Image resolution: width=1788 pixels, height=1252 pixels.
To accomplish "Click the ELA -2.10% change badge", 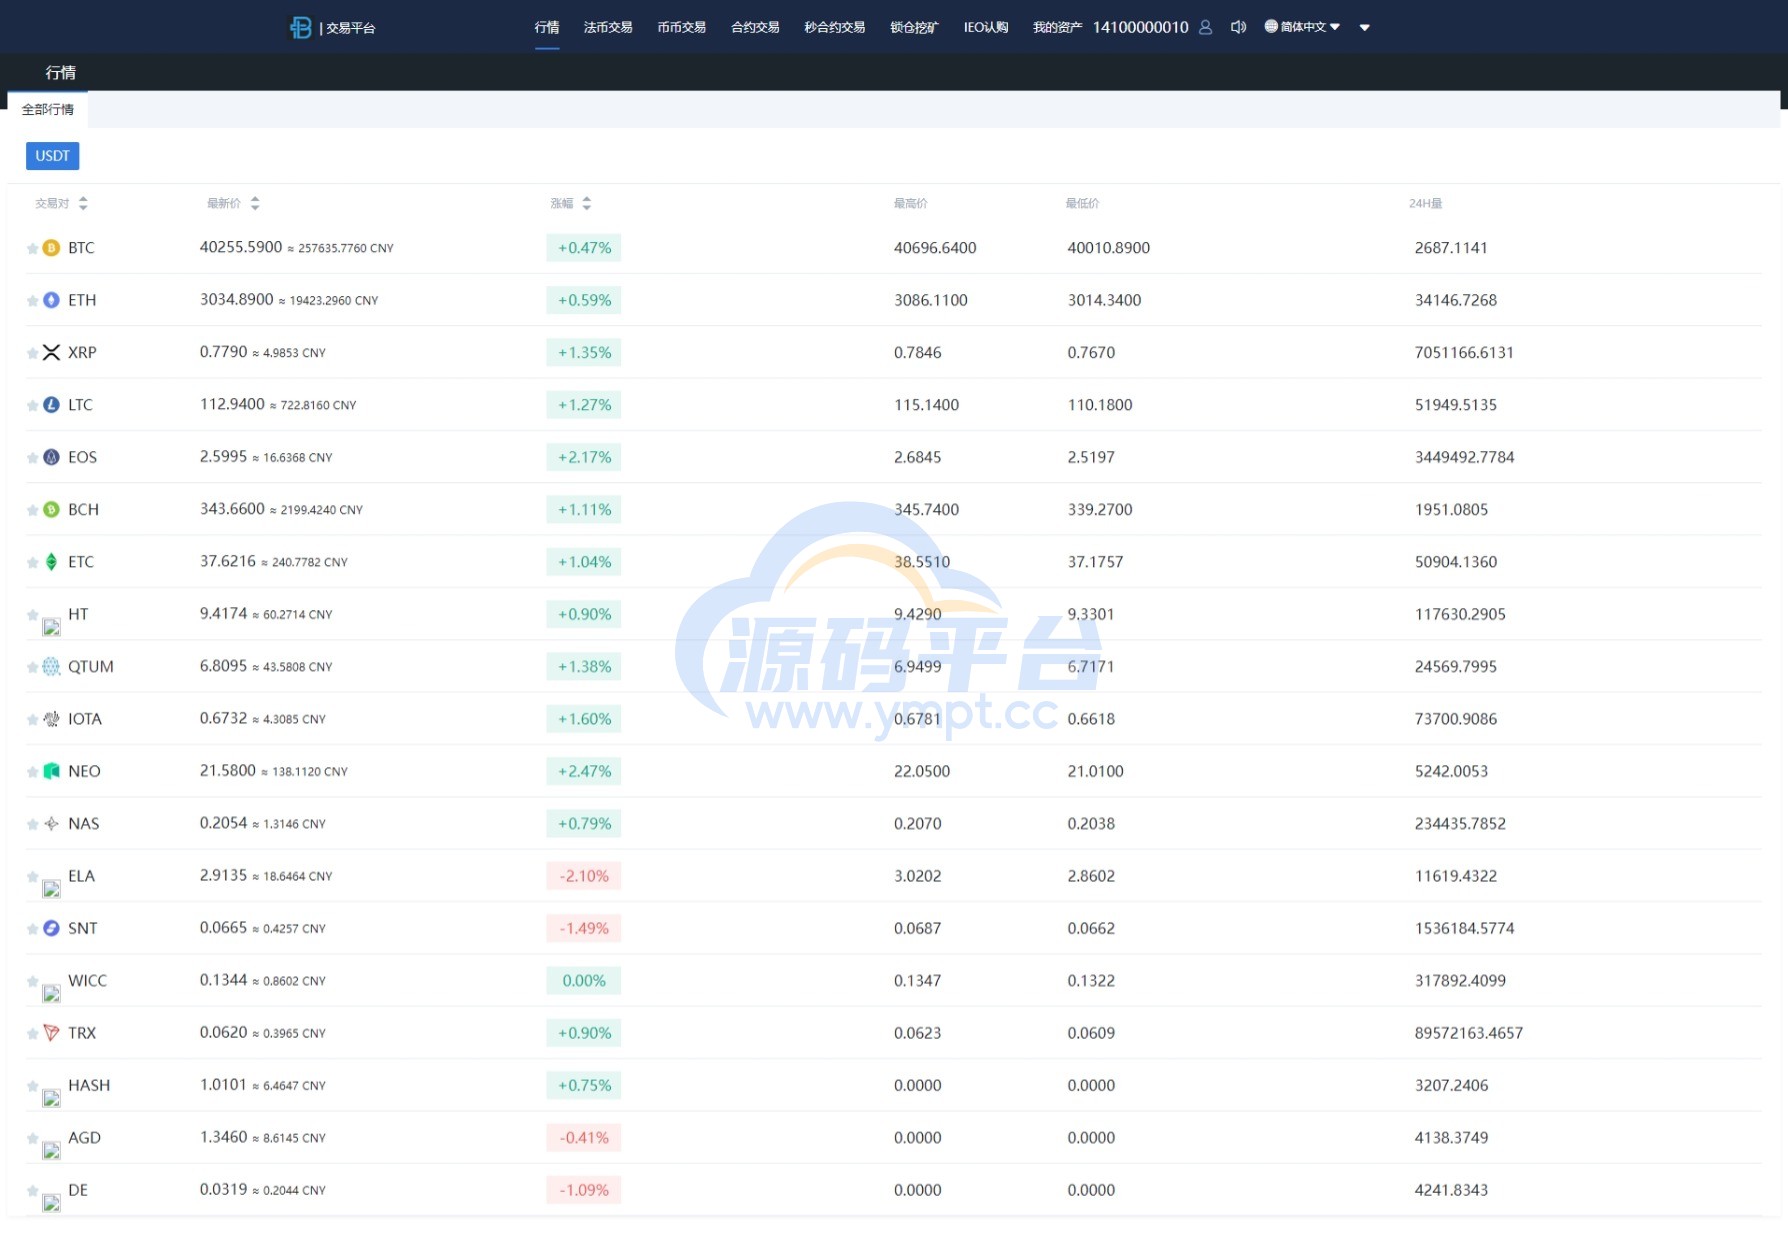I will 584,876.
